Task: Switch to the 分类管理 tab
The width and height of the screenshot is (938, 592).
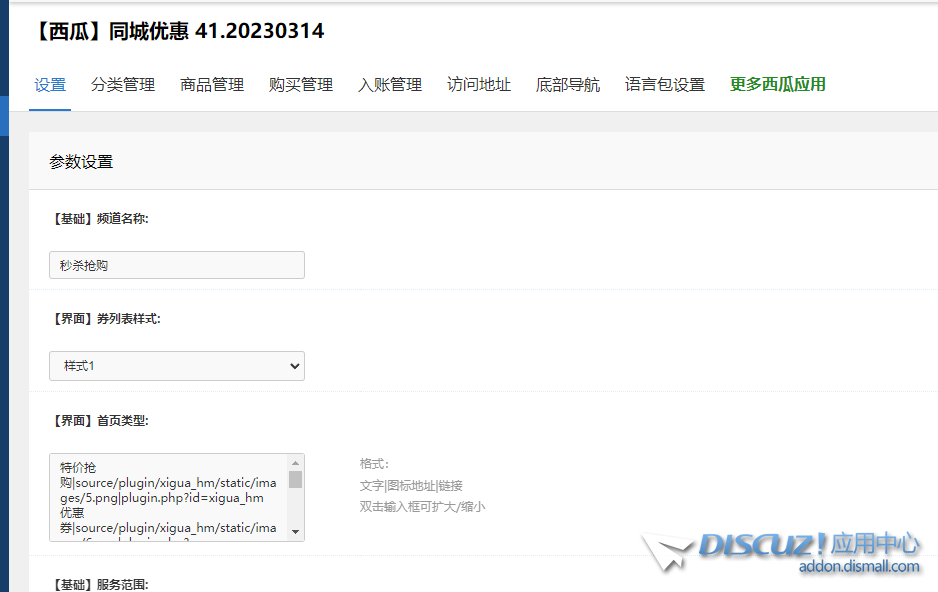Action: click(123, 85)
